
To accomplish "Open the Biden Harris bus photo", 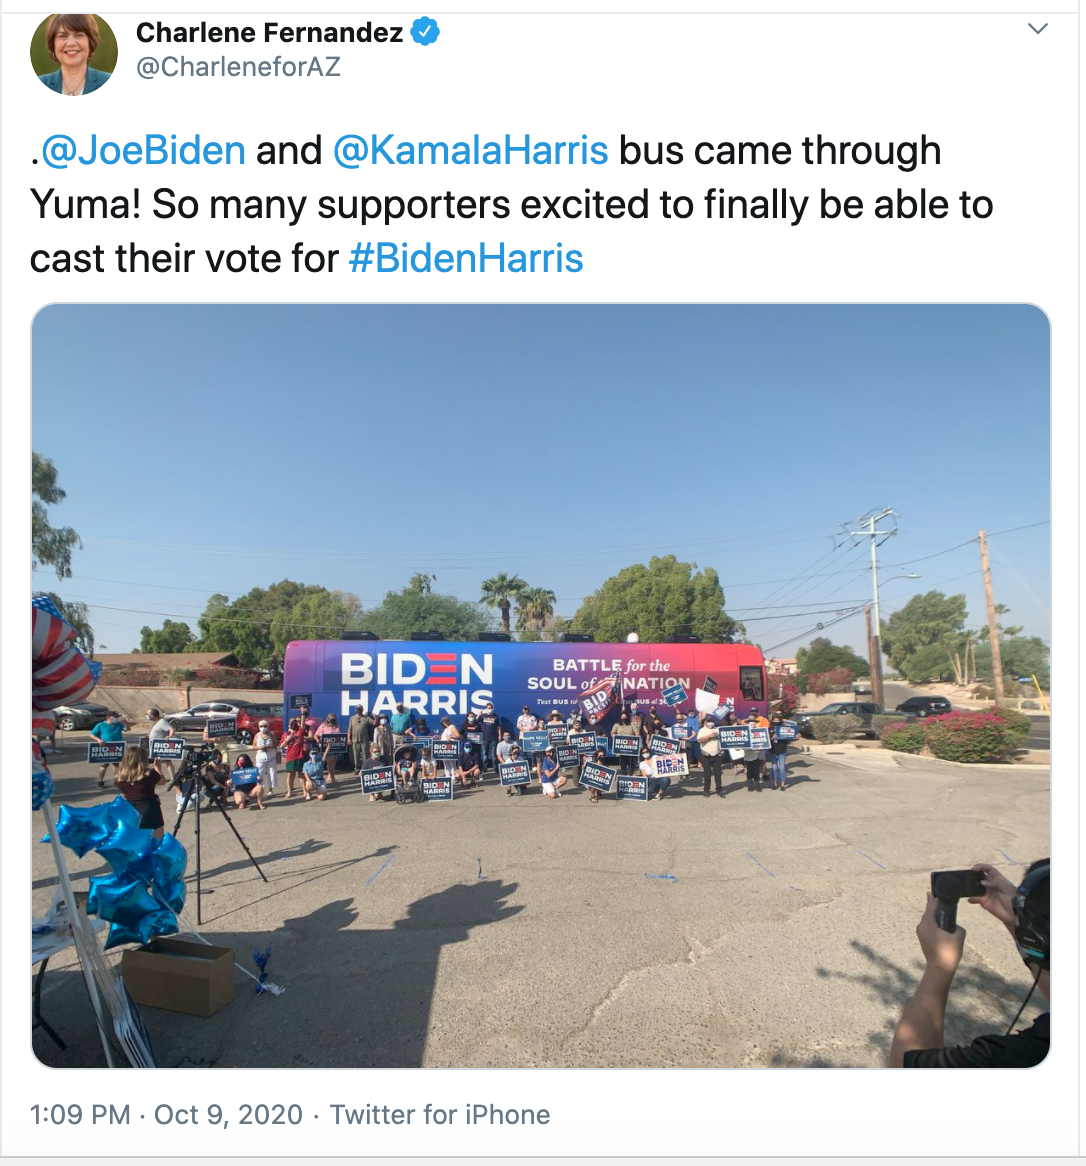I will pos(541,686).
